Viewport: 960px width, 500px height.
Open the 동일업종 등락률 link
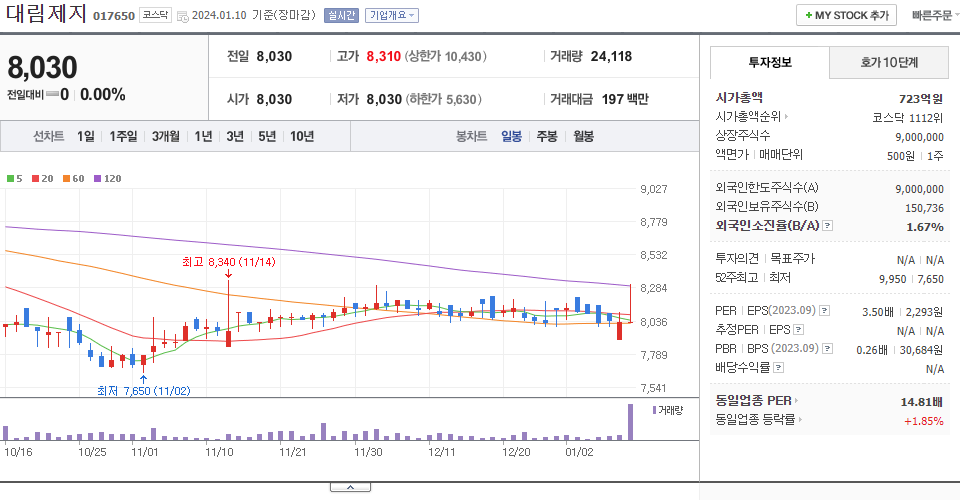click(755, 420)
